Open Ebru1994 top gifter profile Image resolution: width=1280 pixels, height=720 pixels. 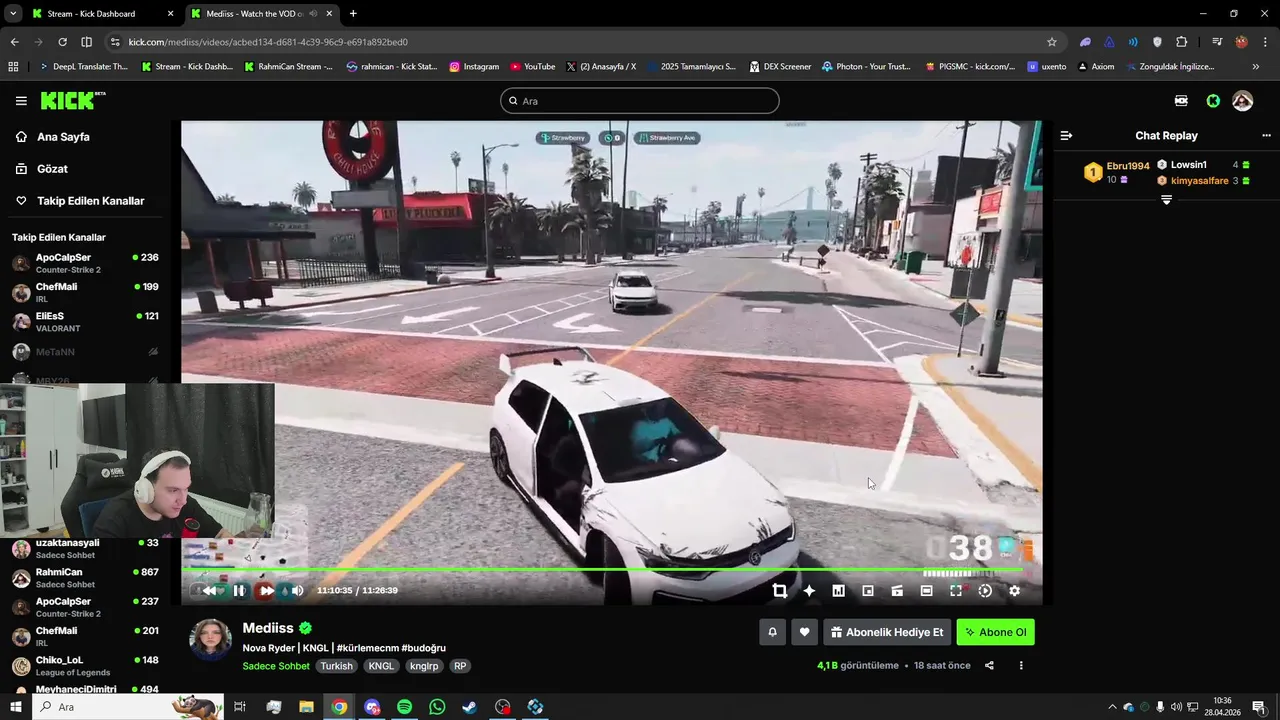[1117, 172]
